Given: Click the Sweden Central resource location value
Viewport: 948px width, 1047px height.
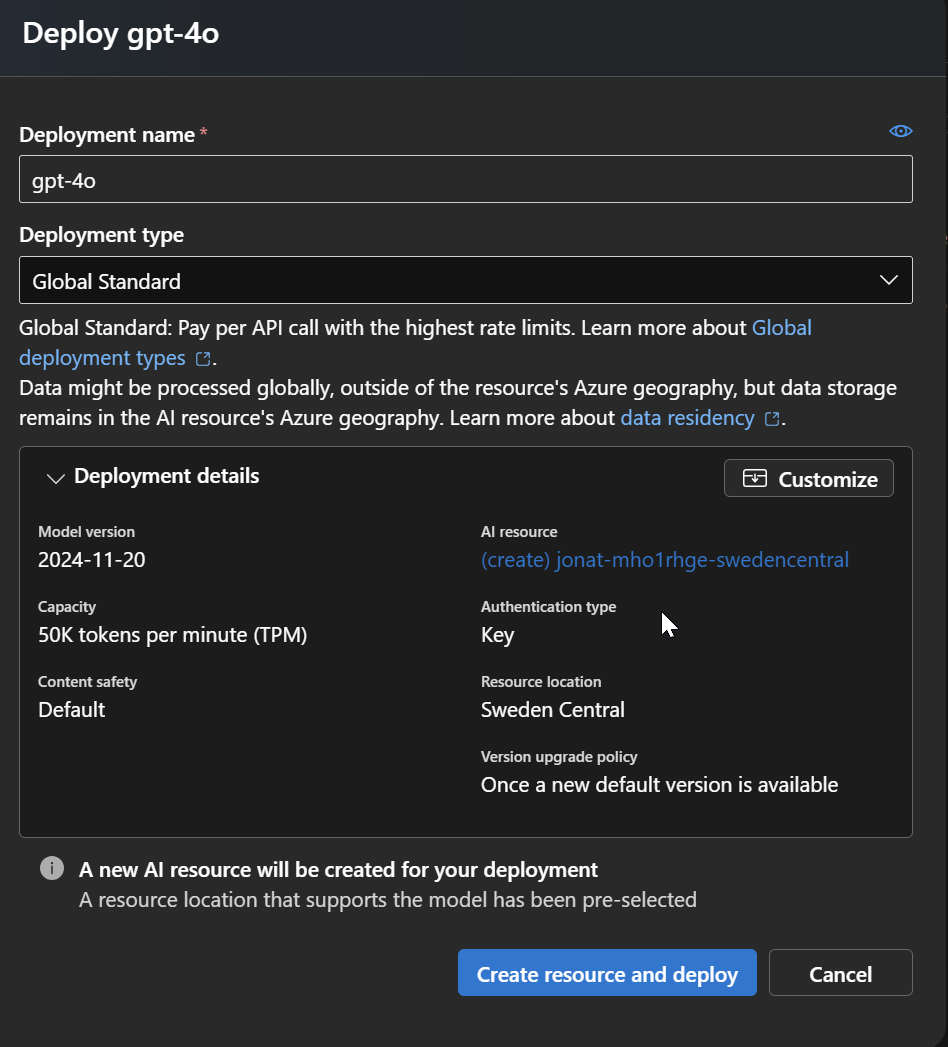Looking at the screenshot, I should (x=553, y=709).
